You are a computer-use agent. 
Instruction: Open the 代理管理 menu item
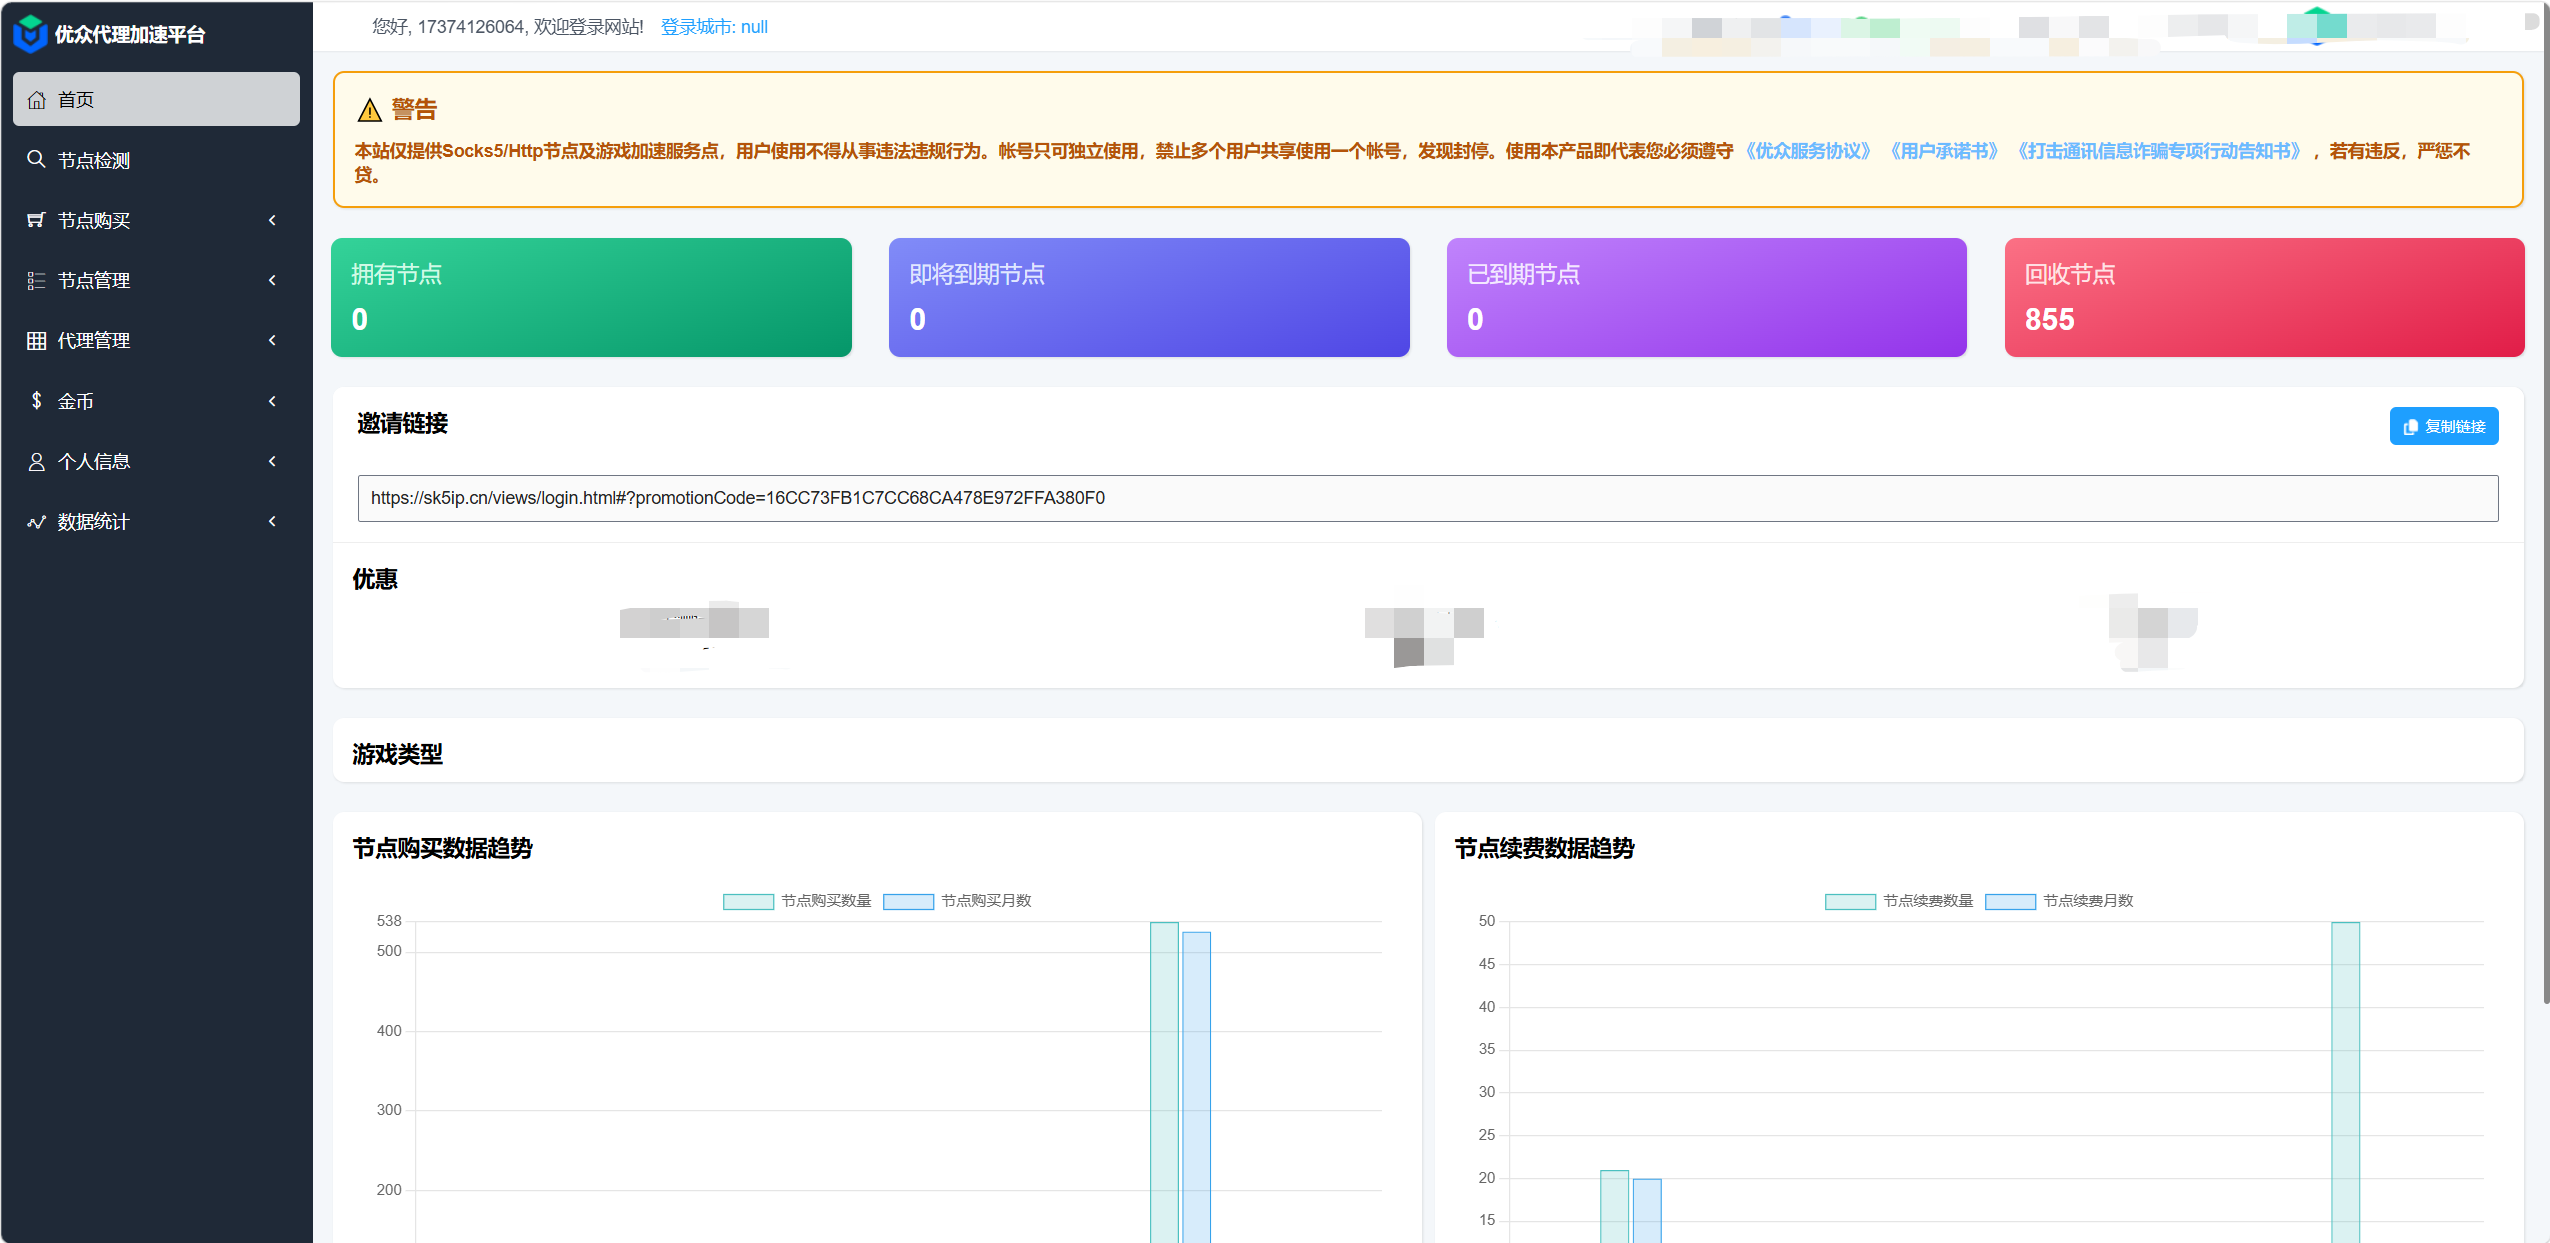click(x=156, y=340)
